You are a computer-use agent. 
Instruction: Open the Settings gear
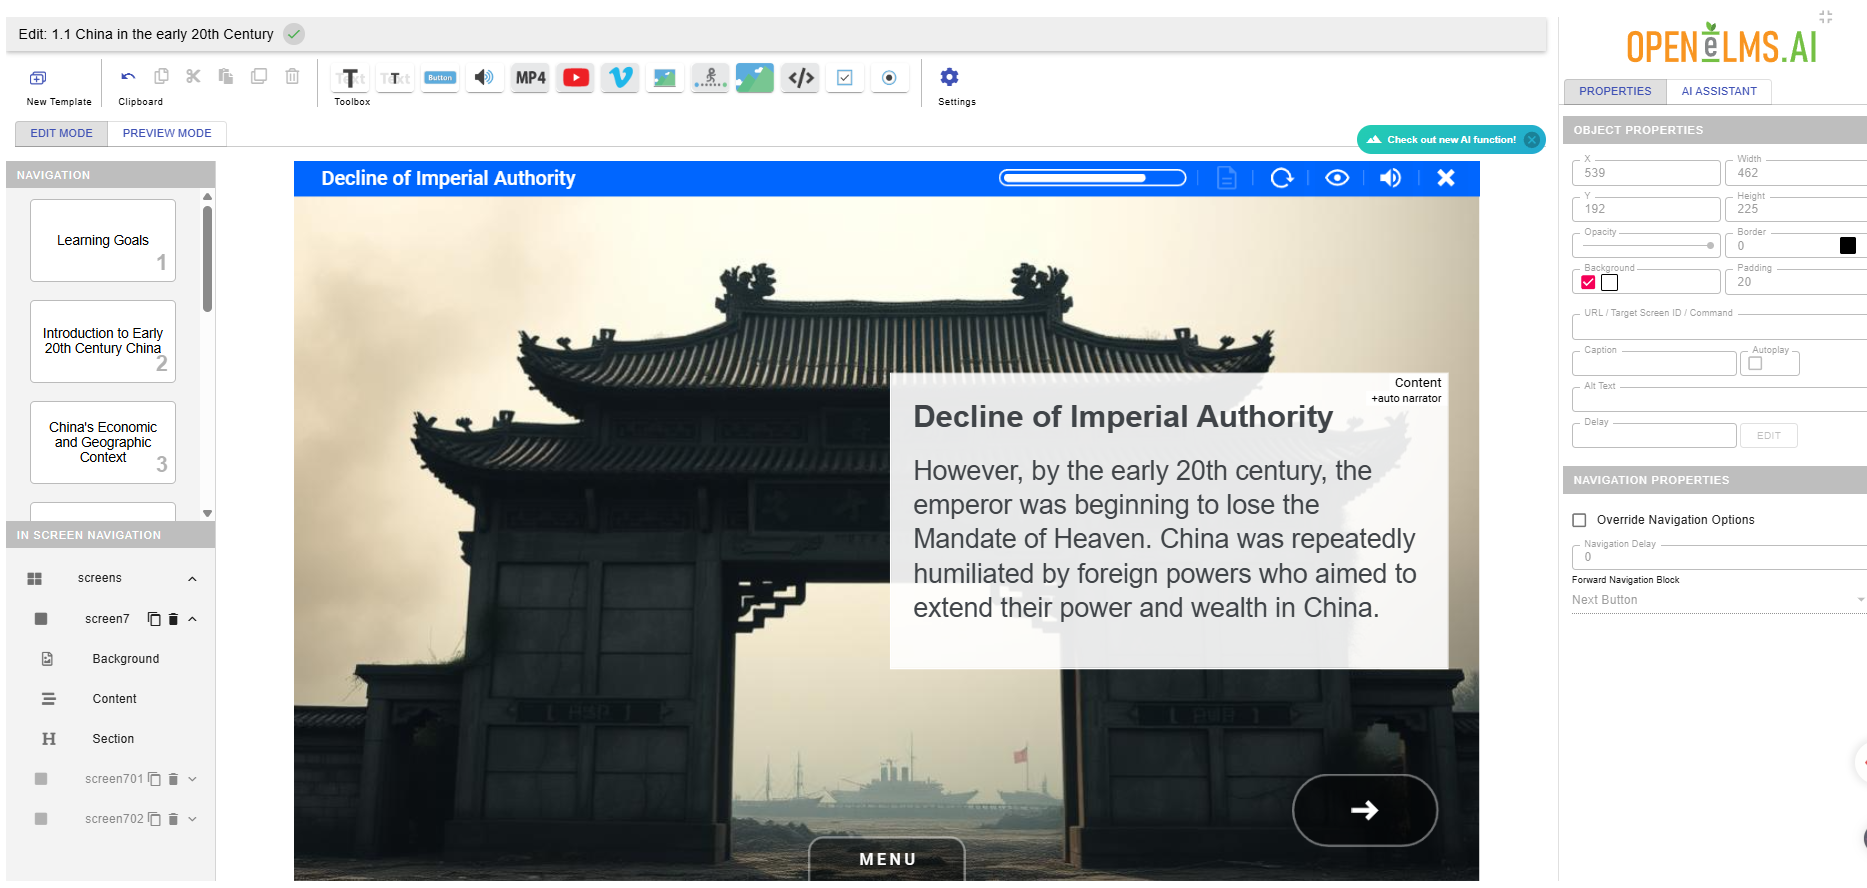(950, 77)
